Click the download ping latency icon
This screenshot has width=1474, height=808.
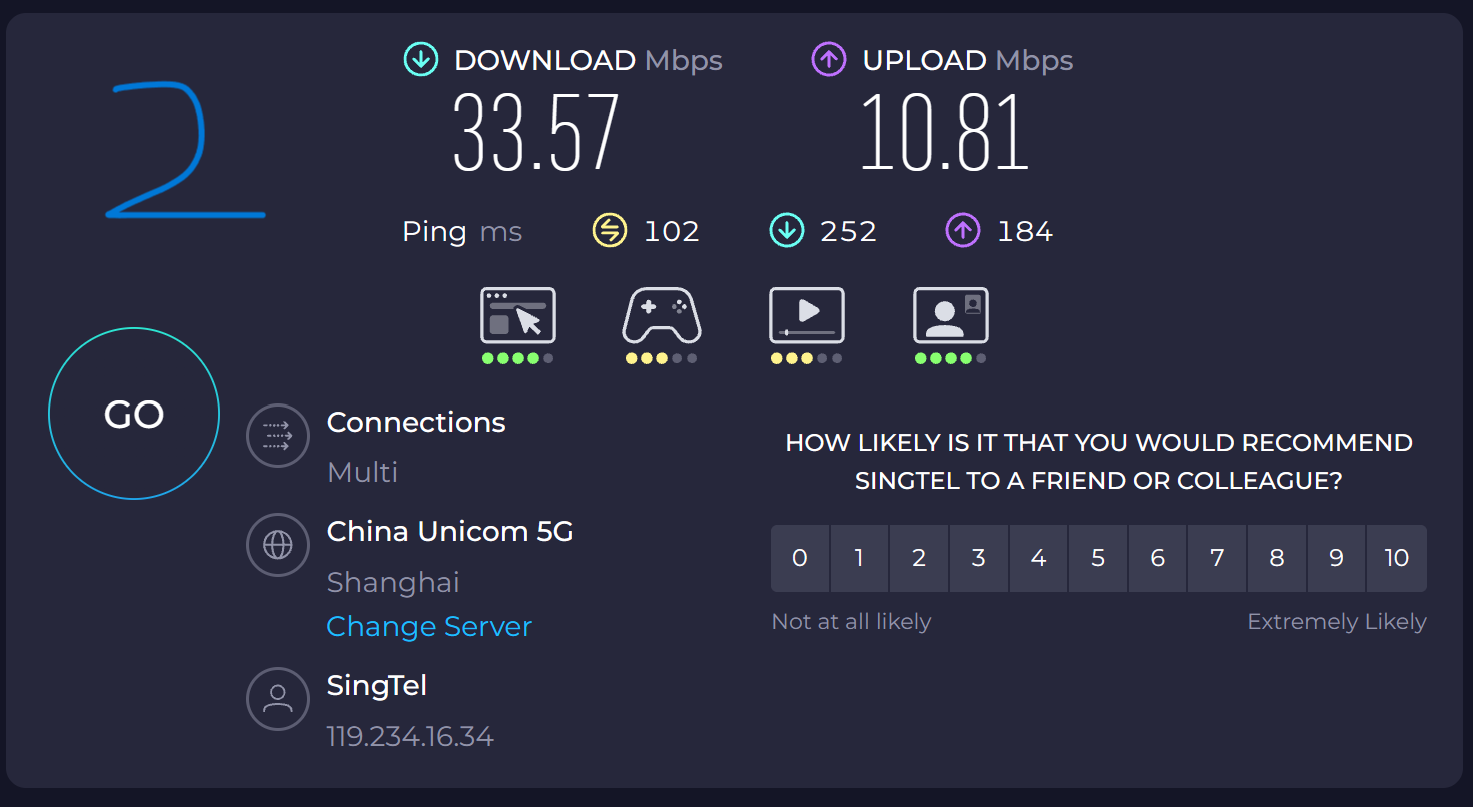point(786,231)
